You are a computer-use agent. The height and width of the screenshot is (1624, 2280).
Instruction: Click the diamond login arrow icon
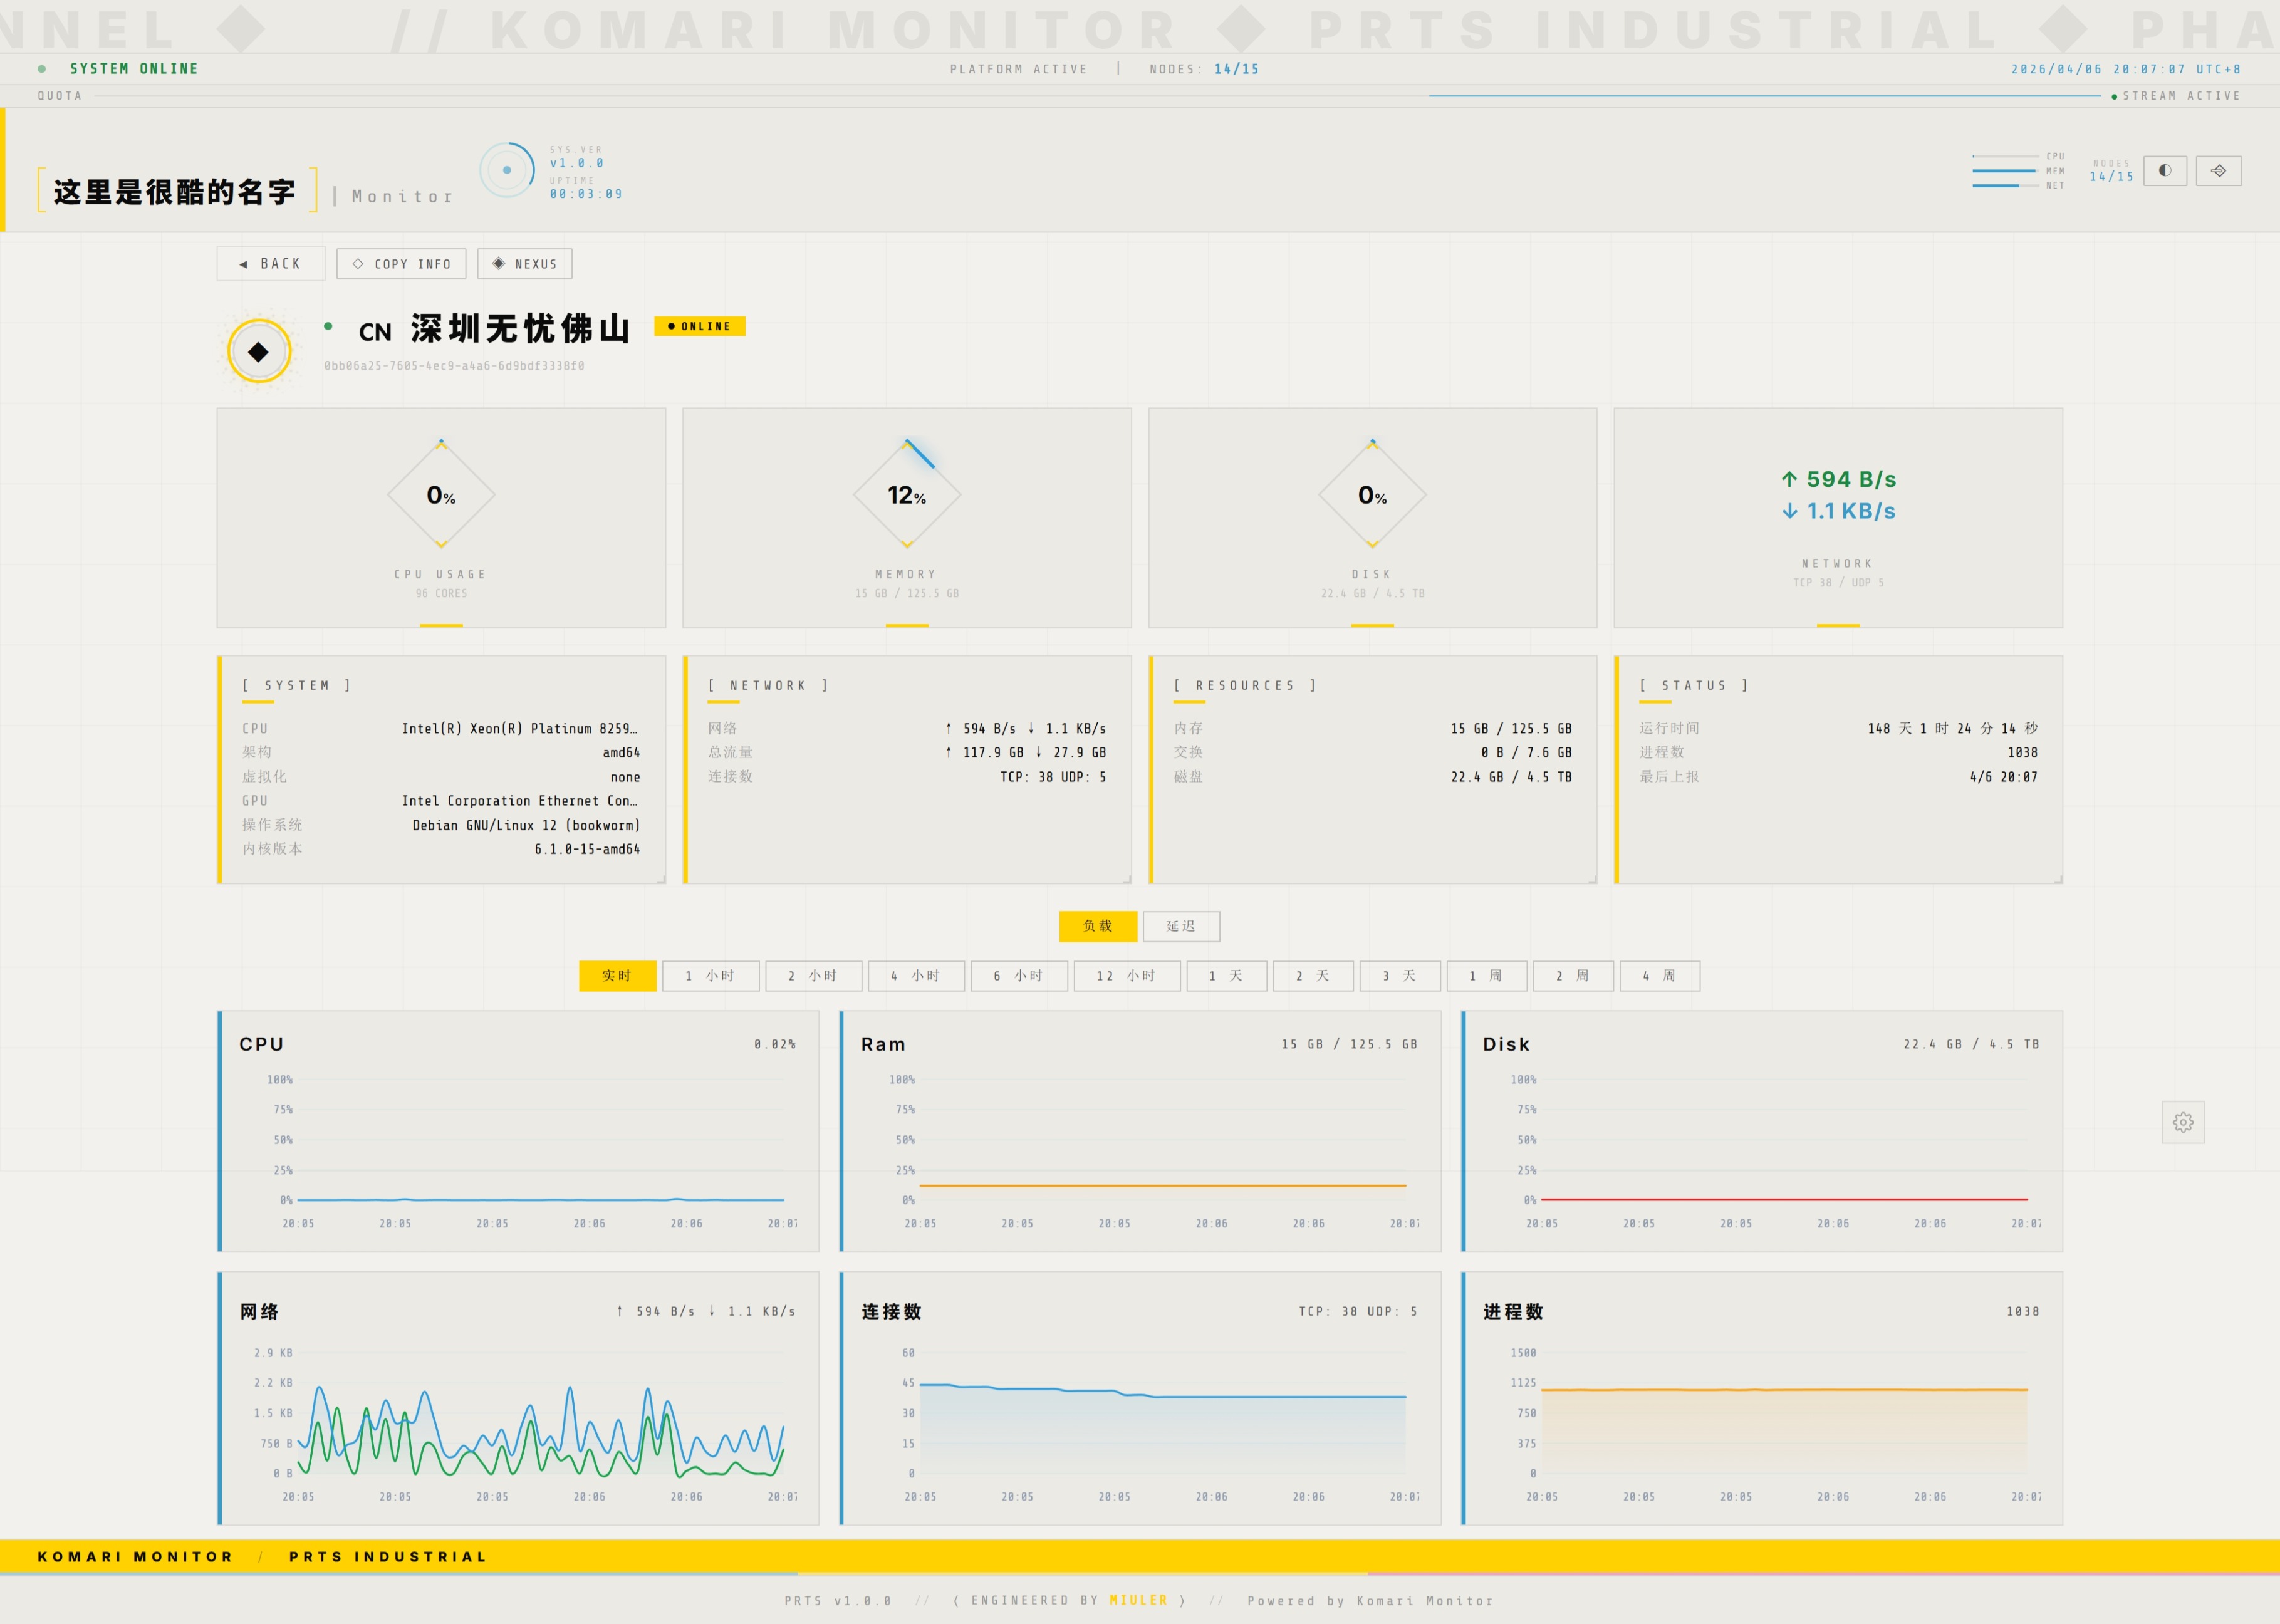point(2218,171)
